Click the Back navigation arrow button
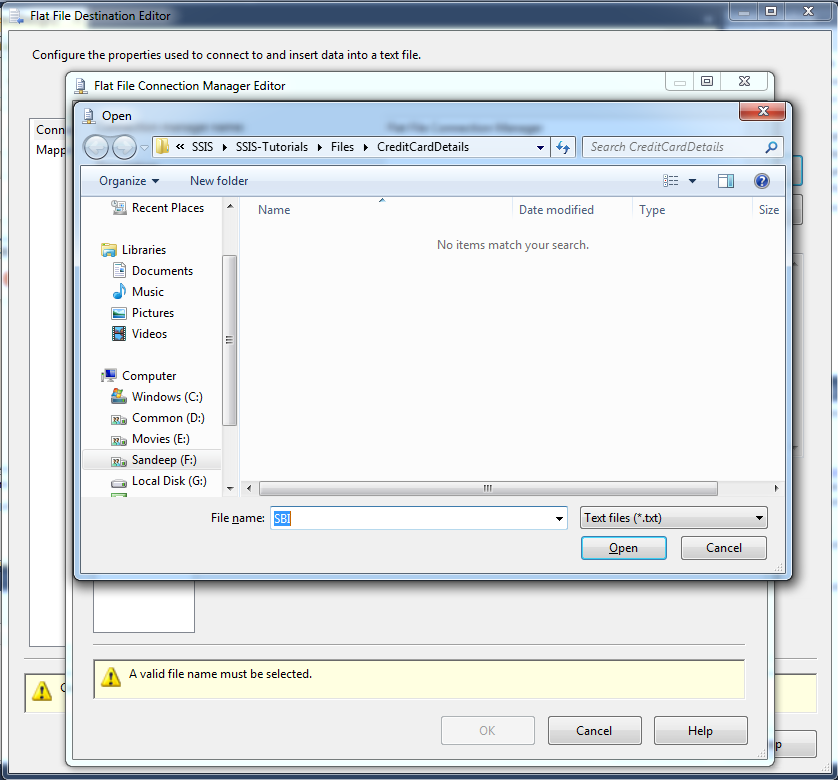838x780 pixels. tap(97, 147)
